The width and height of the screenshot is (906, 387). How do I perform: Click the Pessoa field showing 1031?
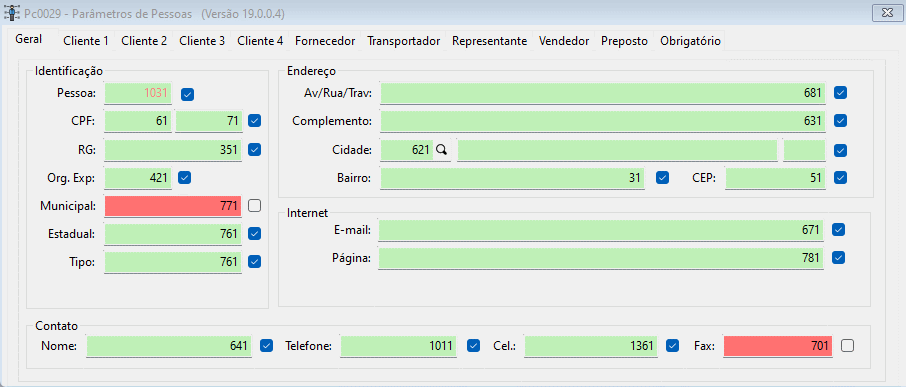pos(138,93)
